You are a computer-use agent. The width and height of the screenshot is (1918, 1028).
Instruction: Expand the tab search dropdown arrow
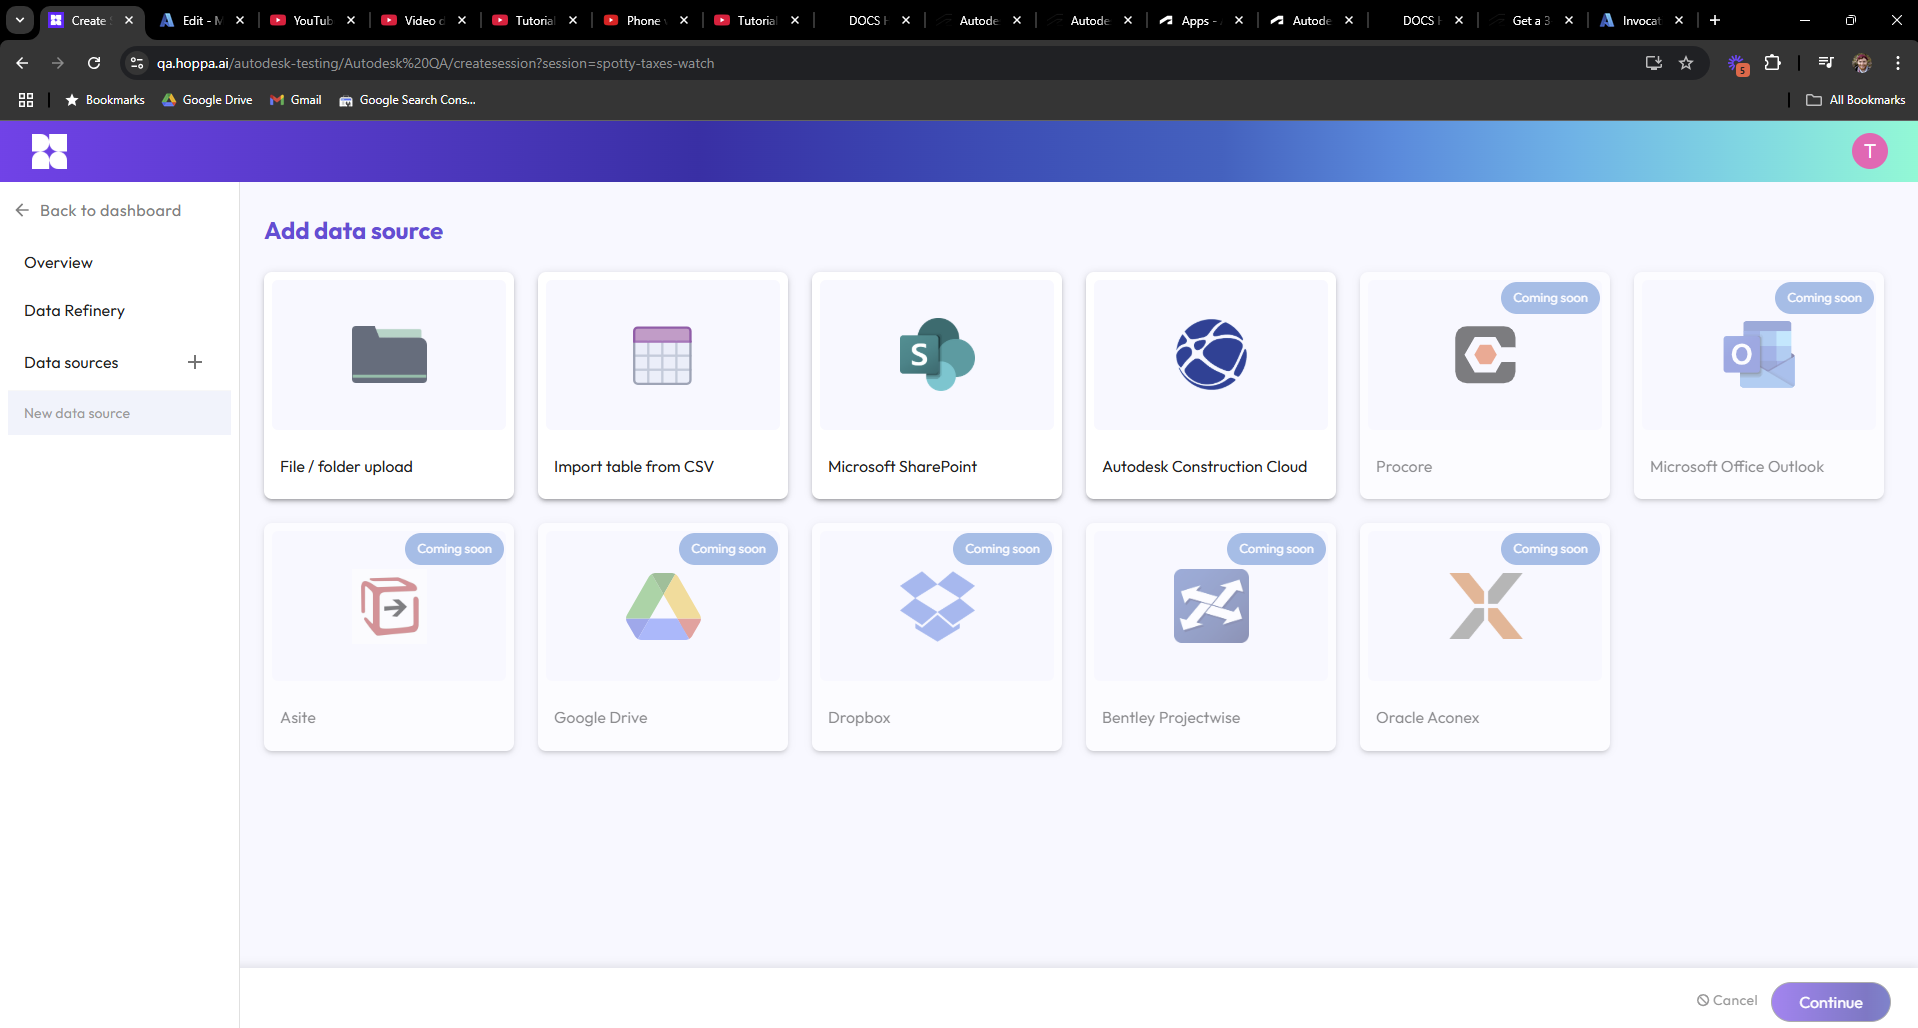(x=20, y=20)
